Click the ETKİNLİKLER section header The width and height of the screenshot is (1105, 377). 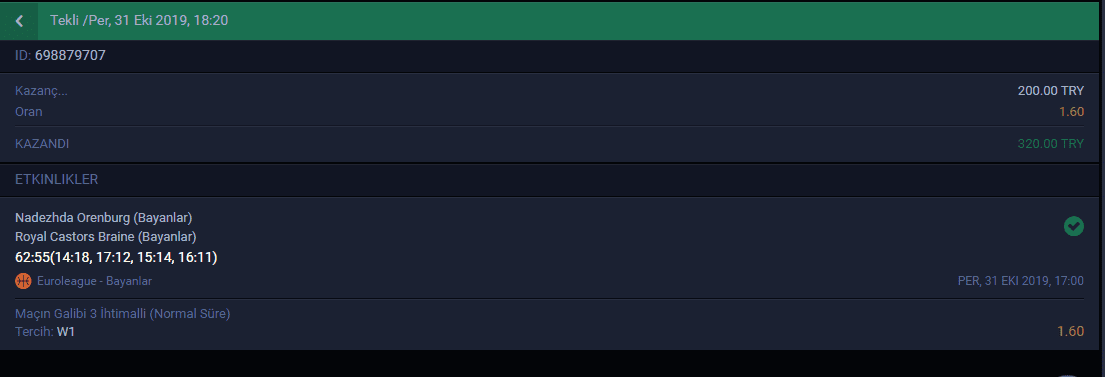point(56,180)
